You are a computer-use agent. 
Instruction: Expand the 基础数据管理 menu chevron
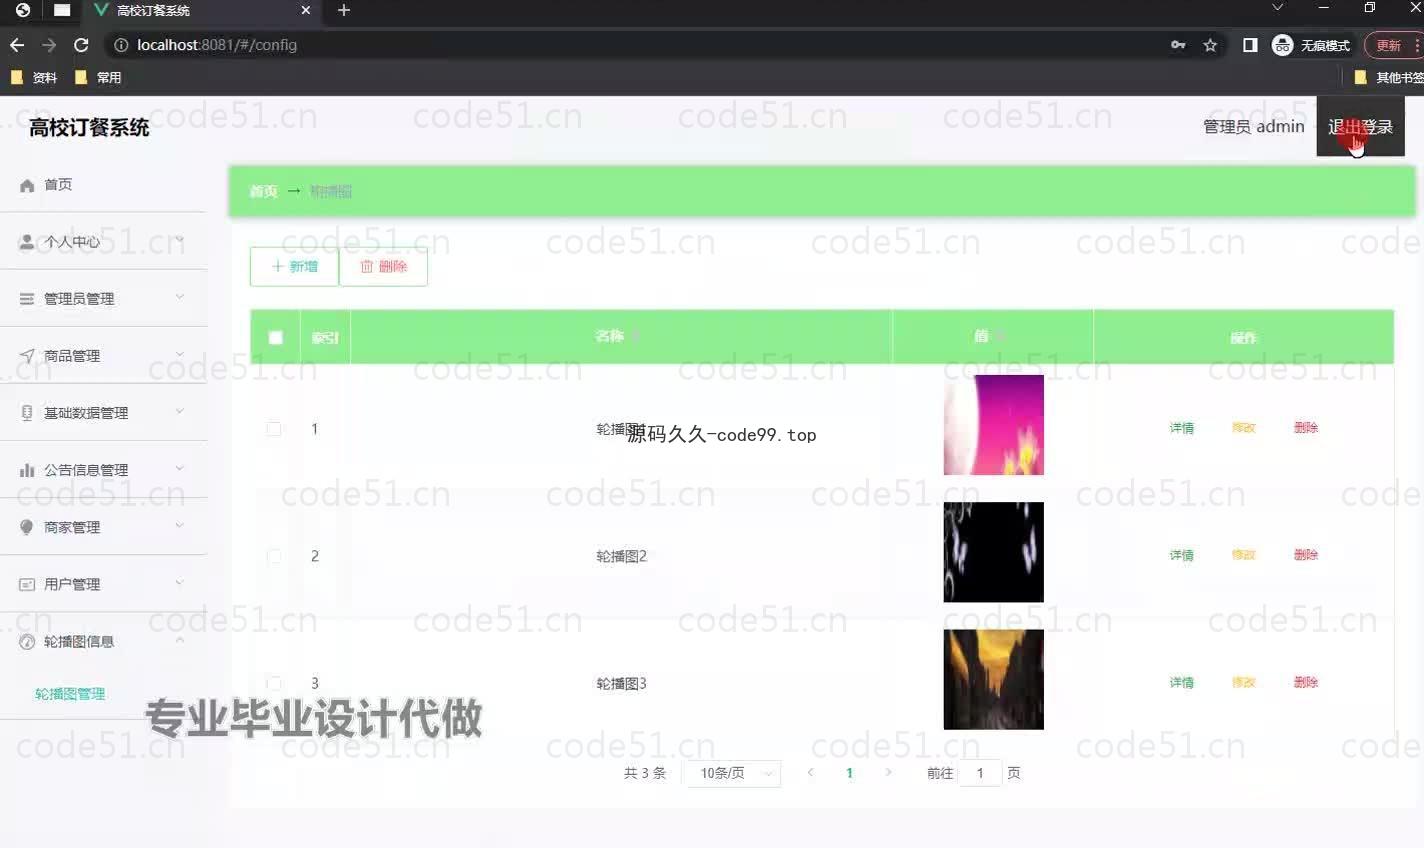(x=180, y=411)
